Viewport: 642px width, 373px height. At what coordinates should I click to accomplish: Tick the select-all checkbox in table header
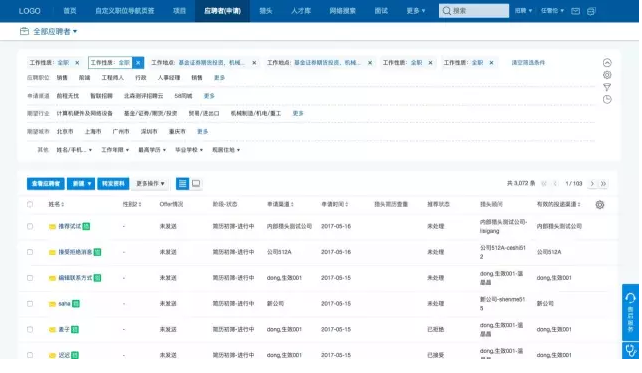(x=30, y=205)
